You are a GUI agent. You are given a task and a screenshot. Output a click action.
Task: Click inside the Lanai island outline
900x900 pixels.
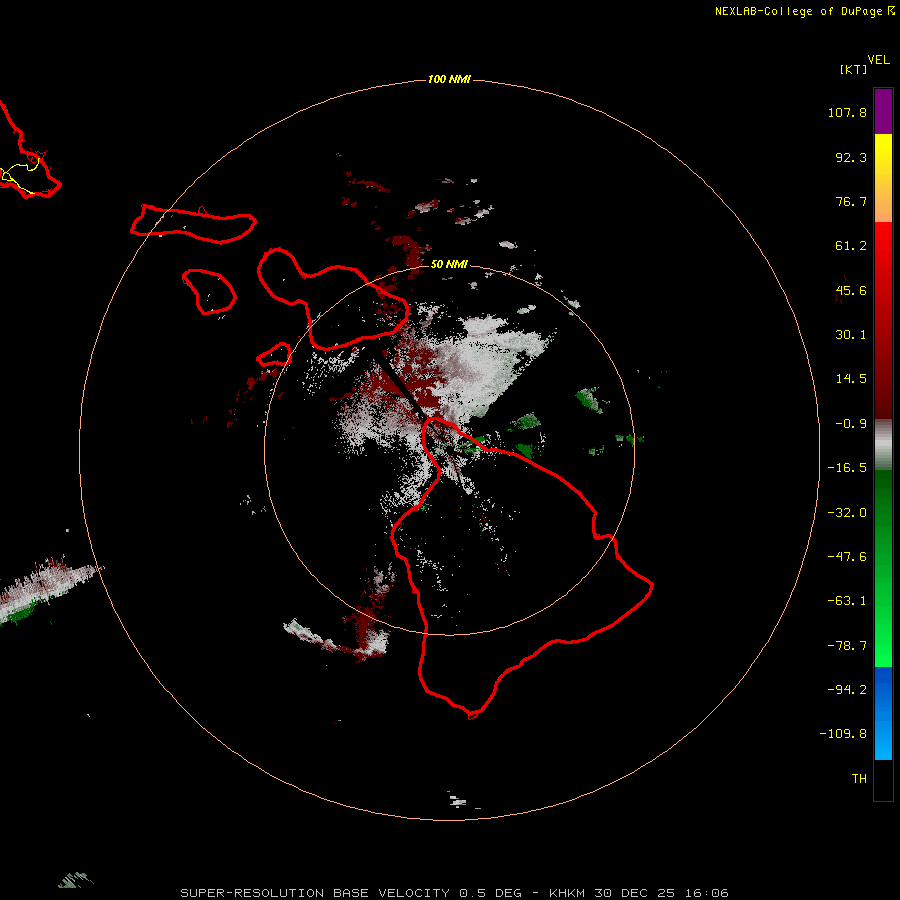pyautogui.click(x=211, y=290)
